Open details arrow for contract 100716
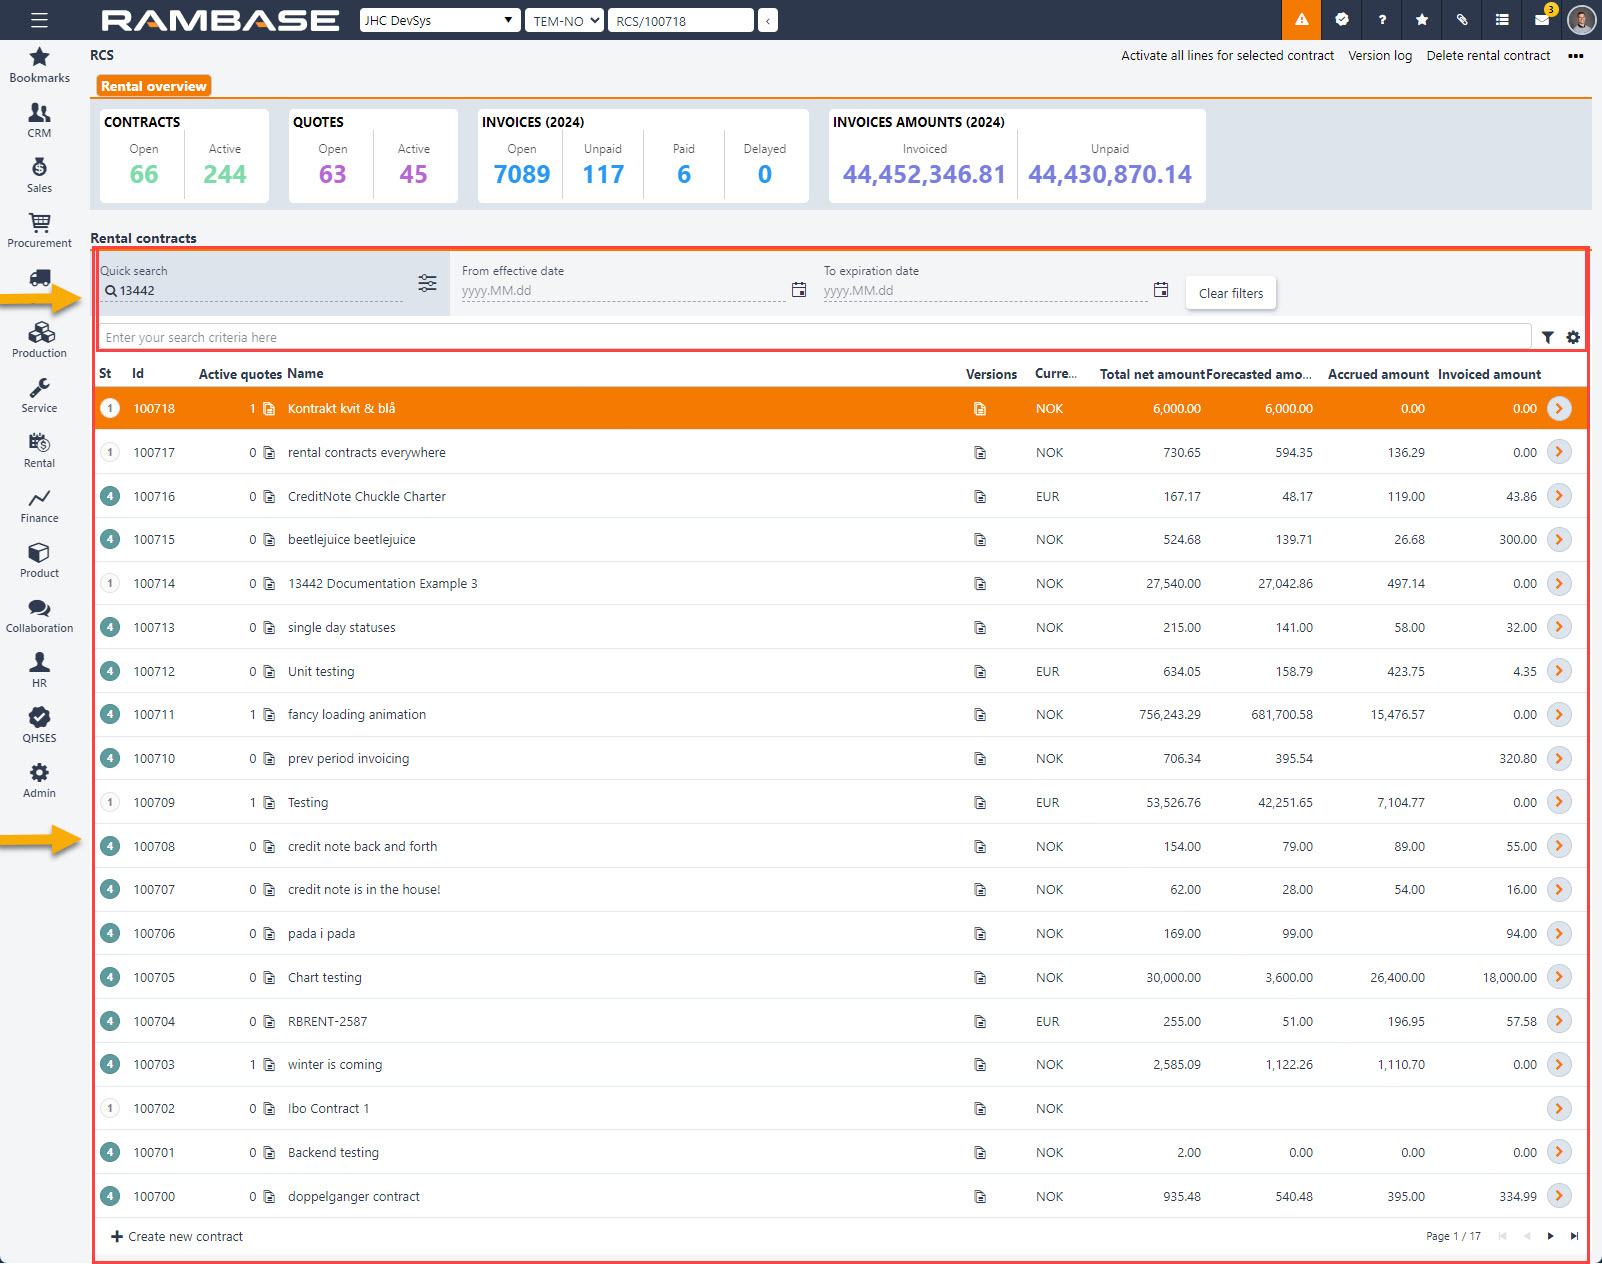The width and height of the screenshot is (1602, 1264). pyautogui.click(x=1559, y=496)
